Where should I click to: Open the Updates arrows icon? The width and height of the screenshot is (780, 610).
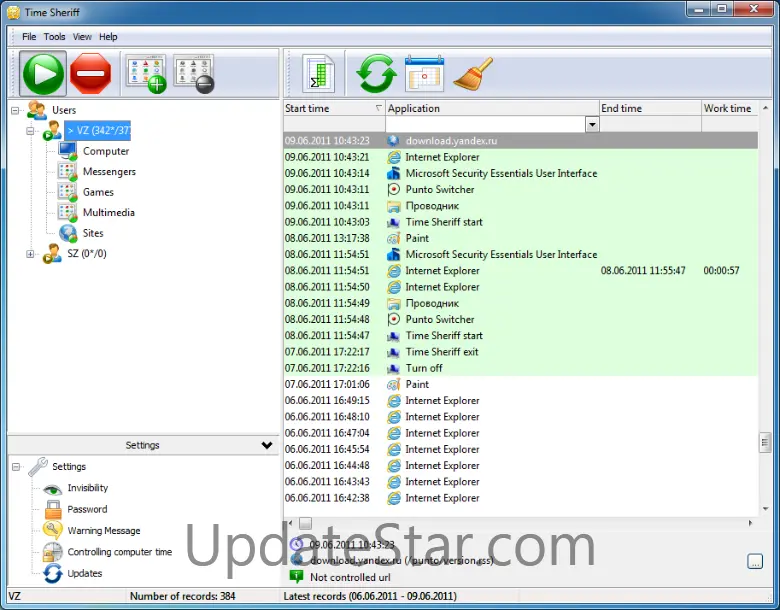53,573
